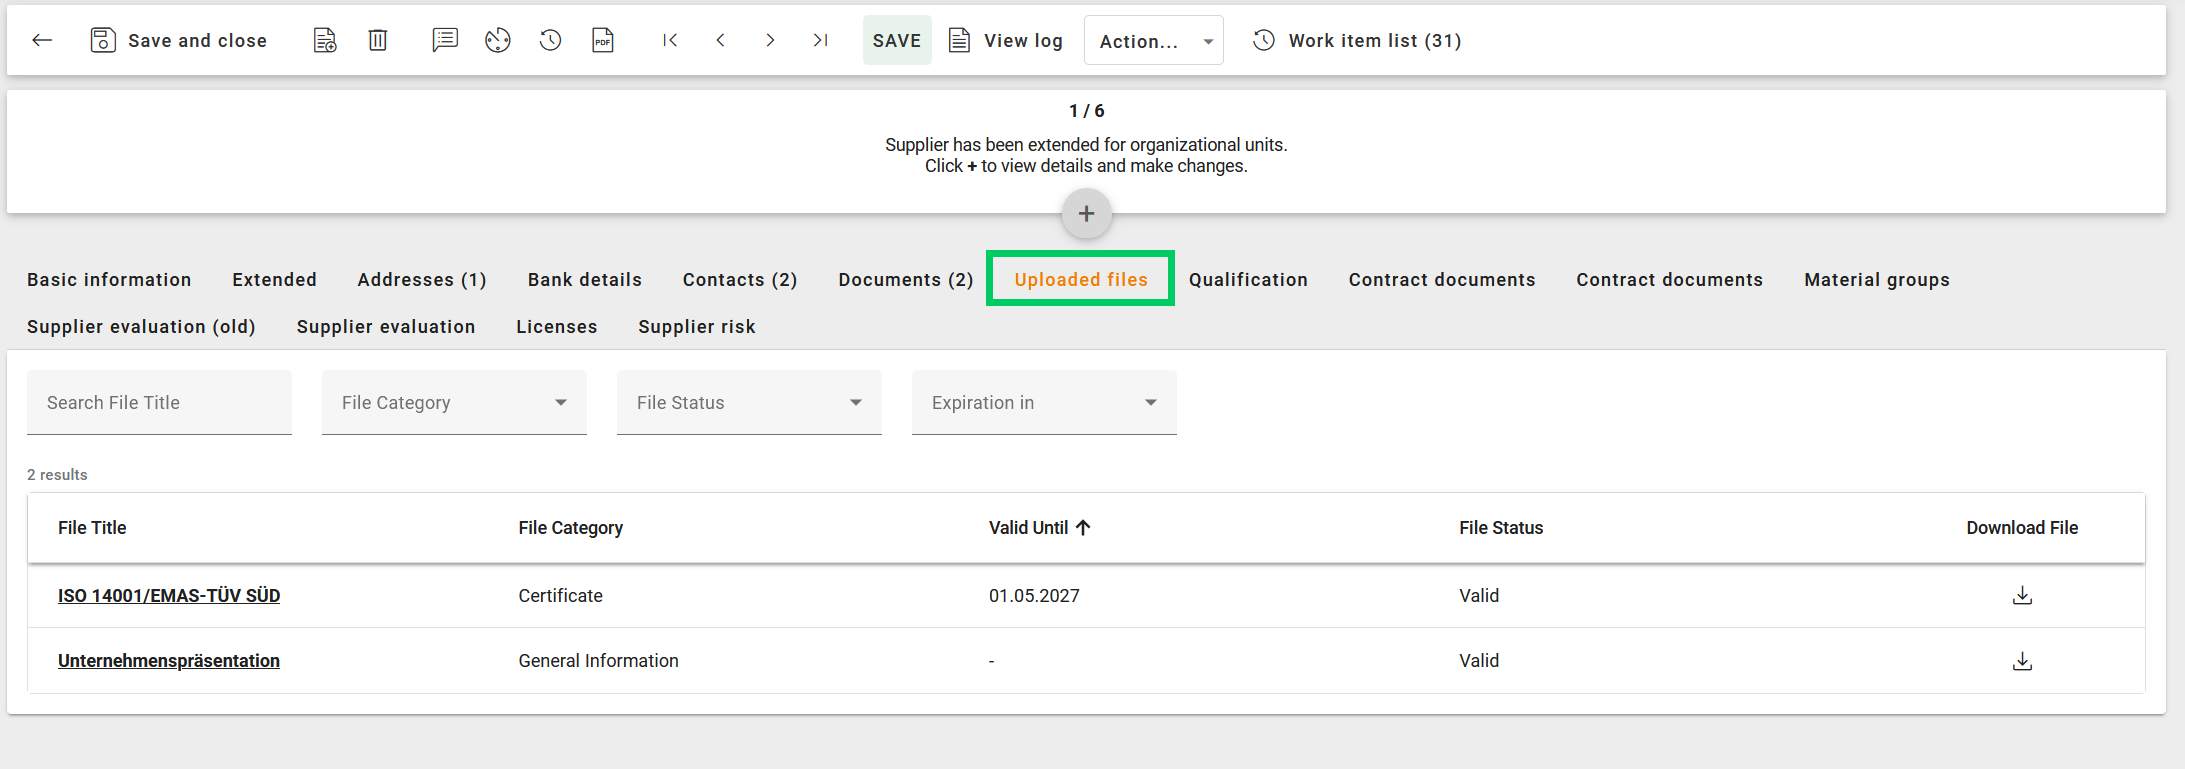Open the Action... dropdown menu
The image size is (2185, 769).
(1153, 41)
